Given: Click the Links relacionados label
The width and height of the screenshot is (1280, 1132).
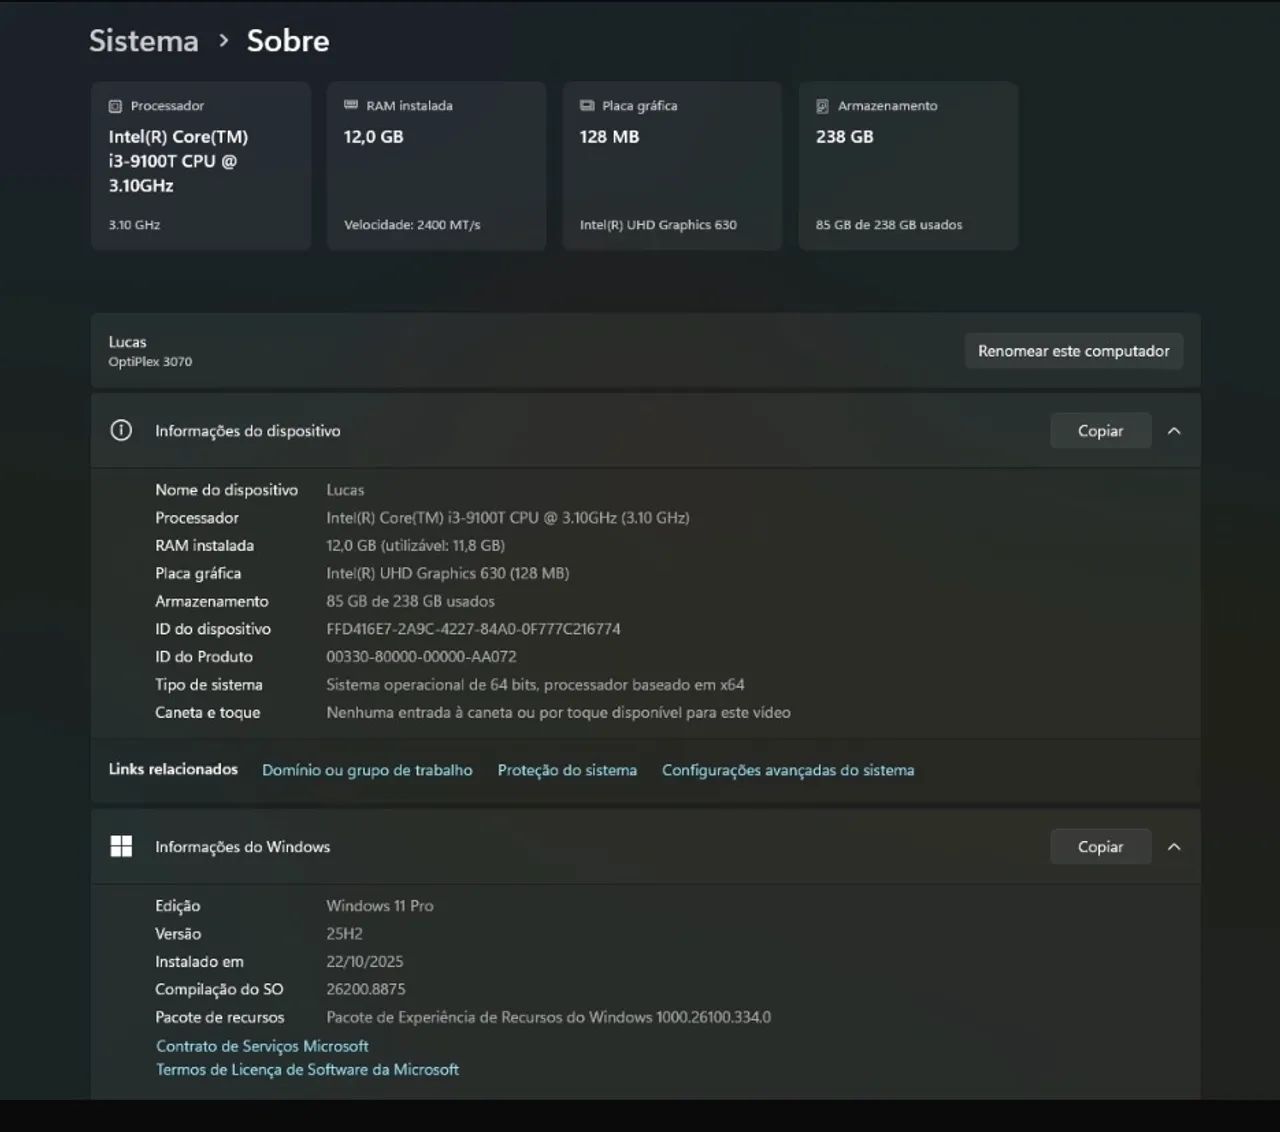Looking at the screenshot, I should (173, 769).
